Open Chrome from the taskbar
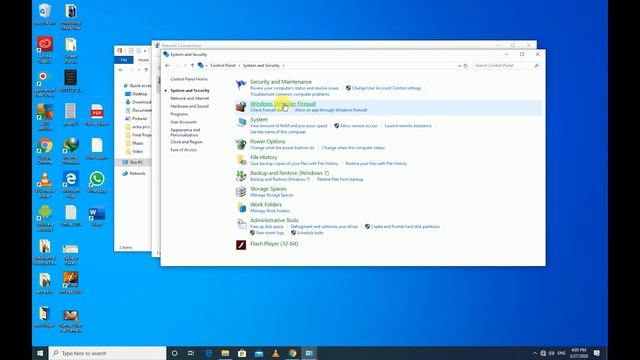Viewport: 640px width, 360px height. (292, 353)
